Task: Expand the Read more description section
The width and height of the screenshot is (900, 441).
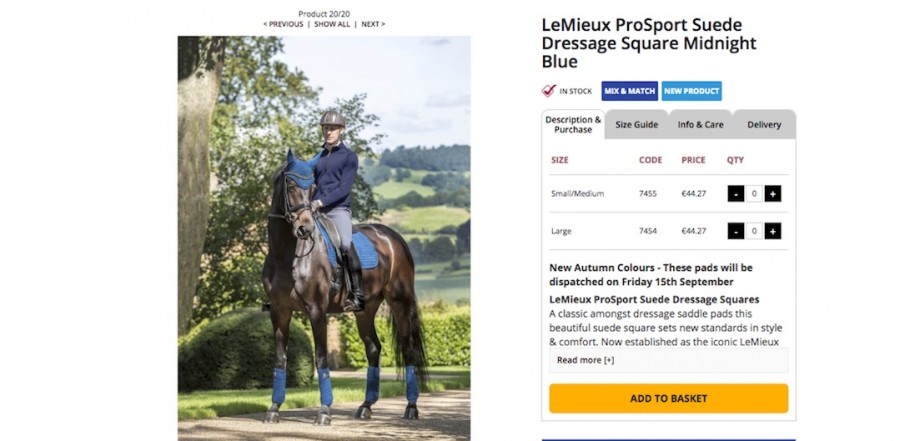Action: click(x=586, y=360)
